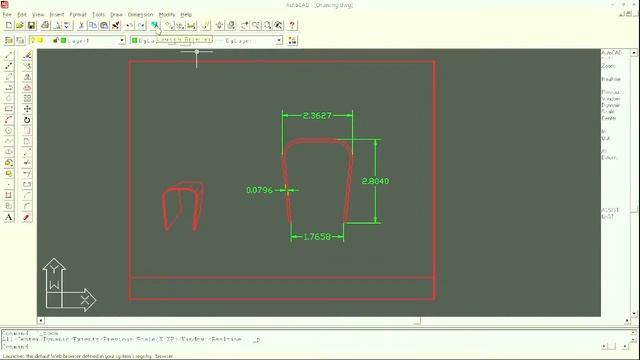Viewport: 640px width, 360px height.
Task: Select the Construction Line tool
Action: coord(9,66)
